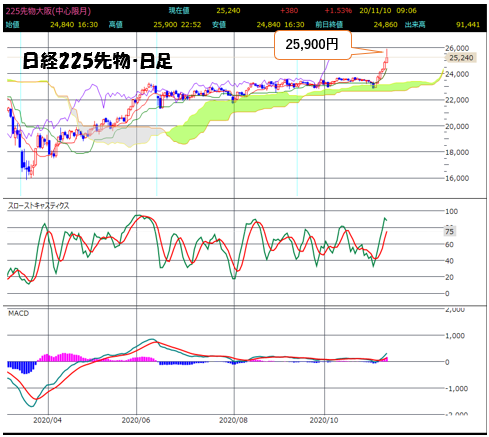Viewport: 489px width, 437px height.
Task: Click the 225先物大阪(中心限月) title text
Action: (x=48, y=11)
